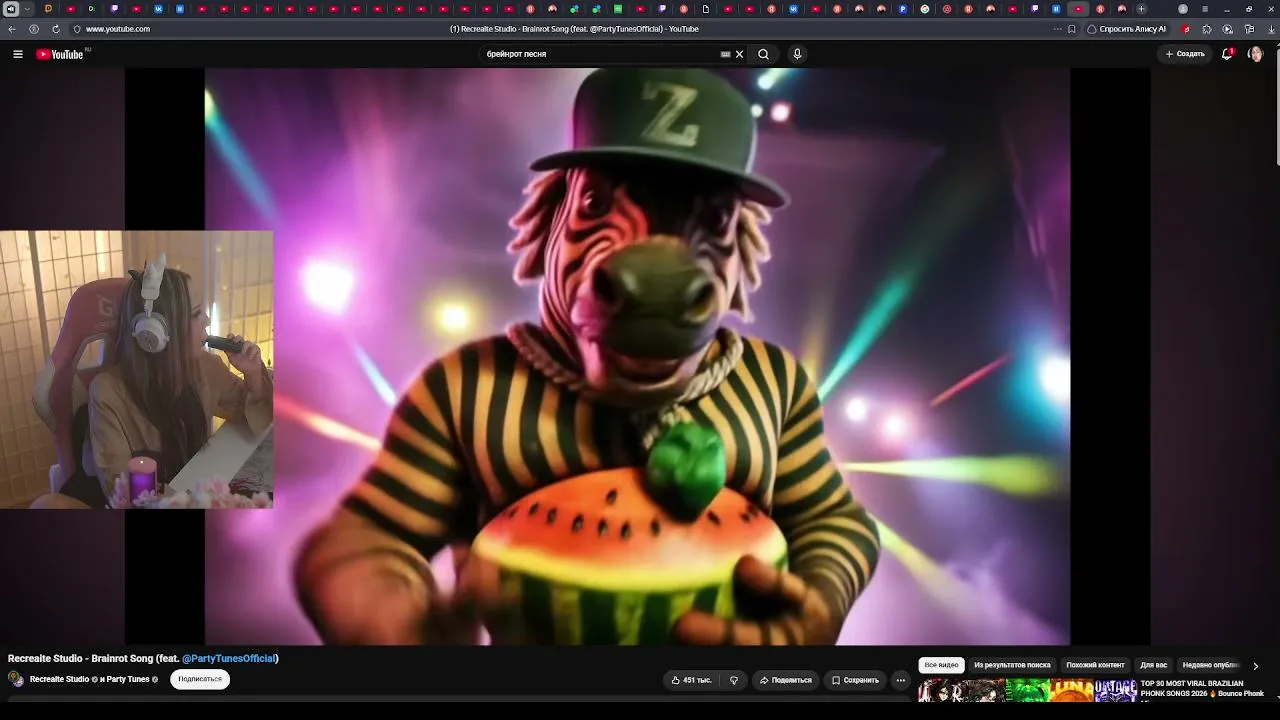Click the 'Сохранить' save button

855,680
